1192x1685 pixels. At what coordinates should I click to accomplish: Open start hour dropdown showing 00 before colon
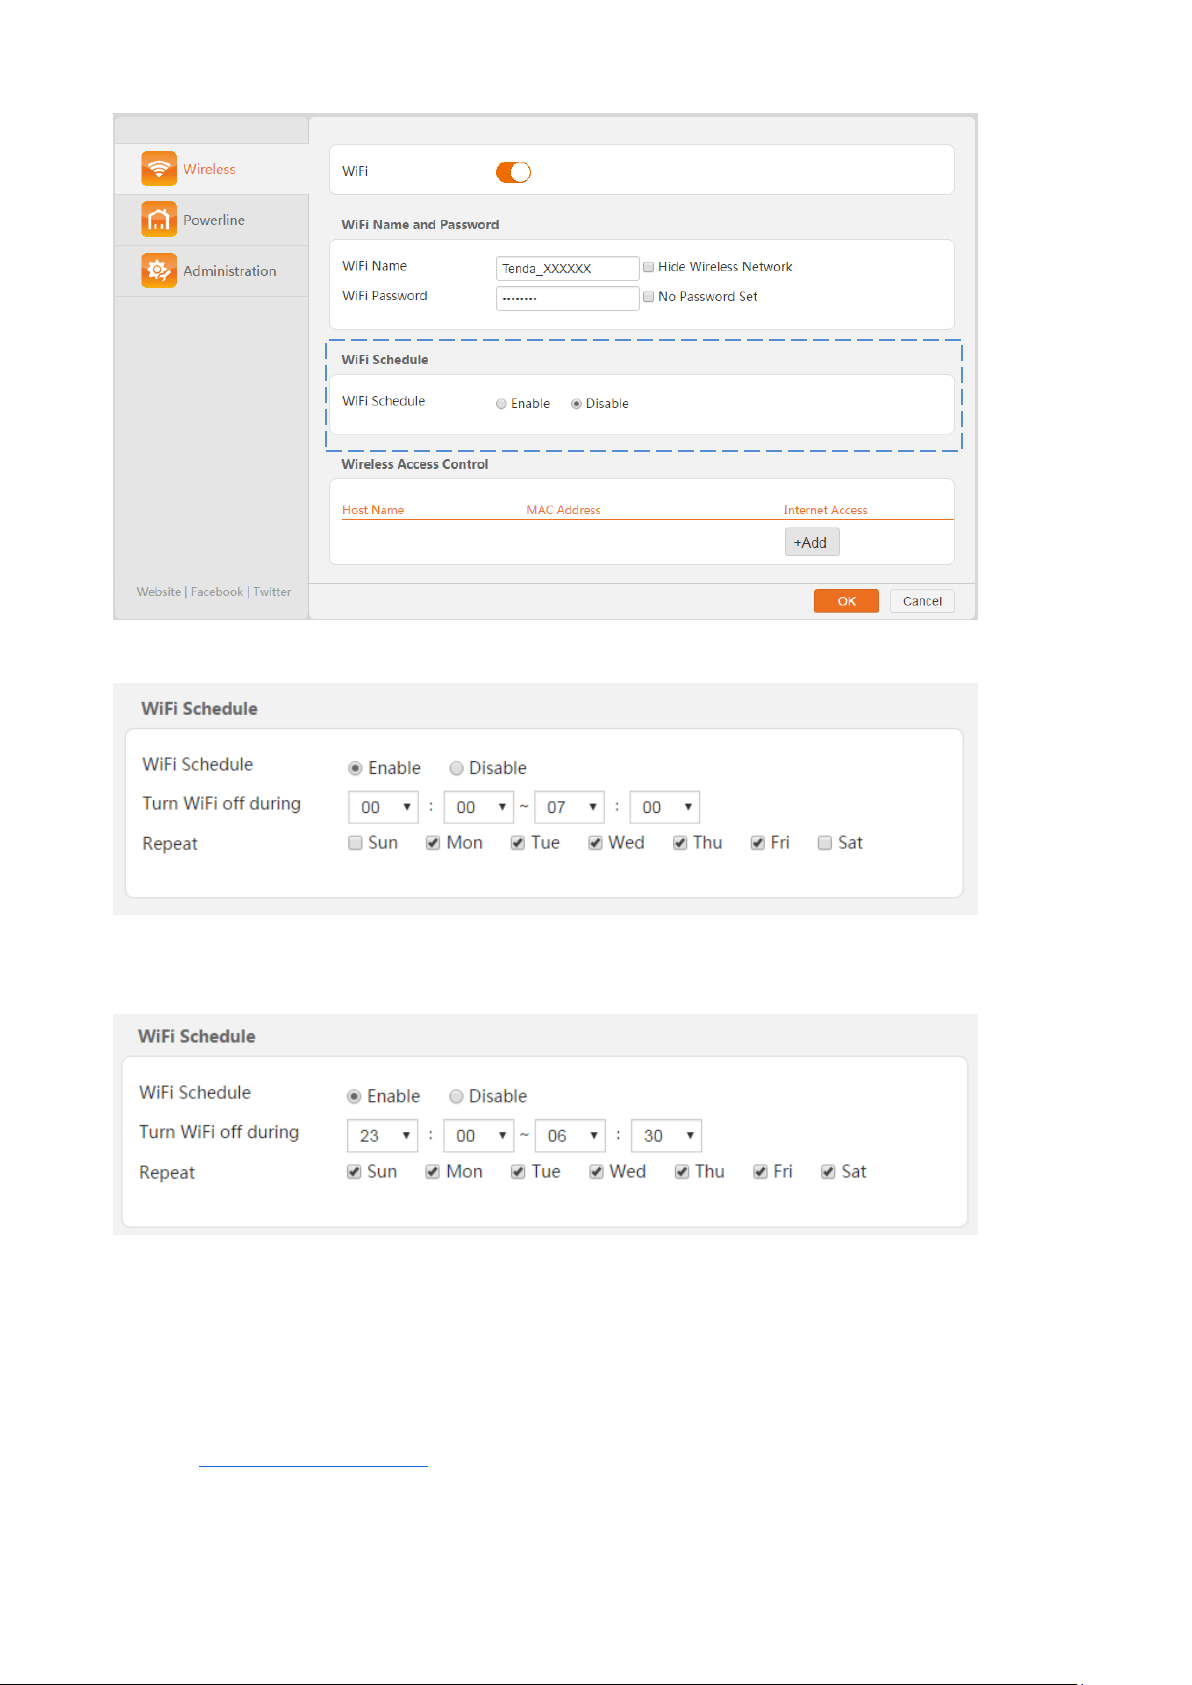(x=383, y=807)
